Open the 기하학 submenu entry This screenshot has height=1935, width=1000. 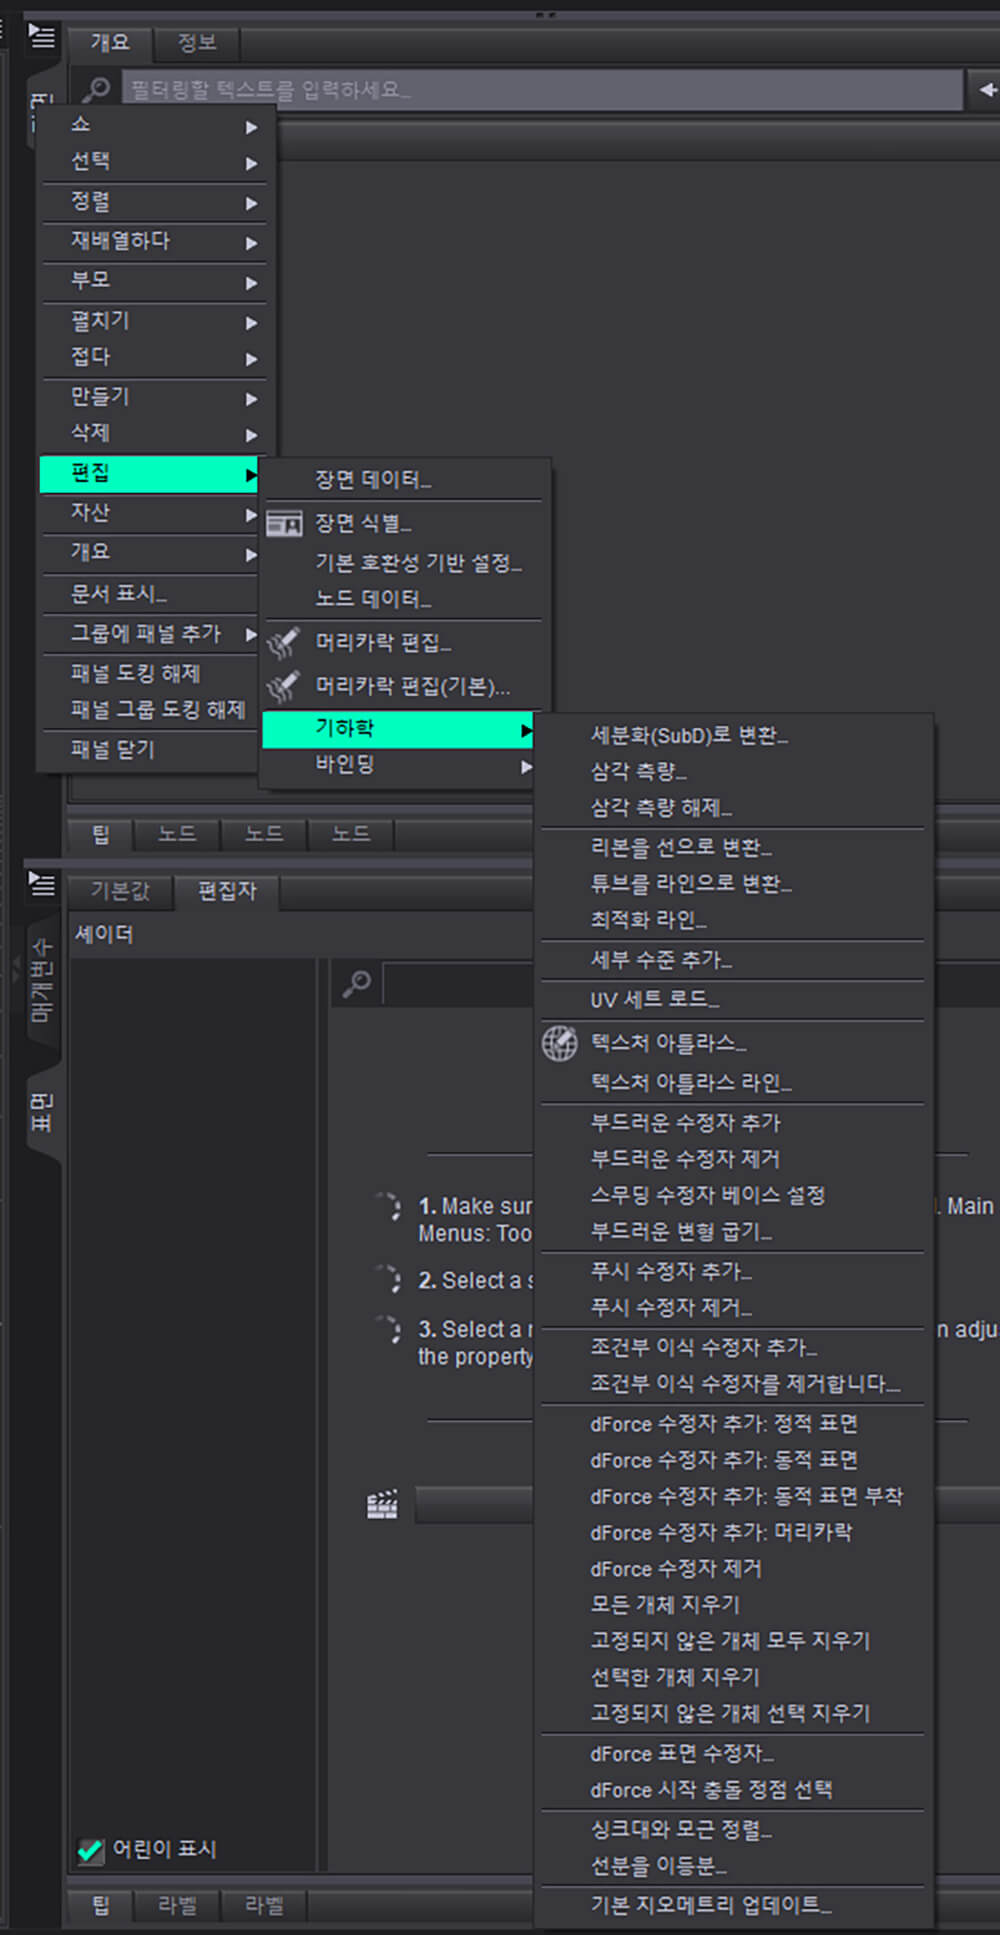pos(398,729)
